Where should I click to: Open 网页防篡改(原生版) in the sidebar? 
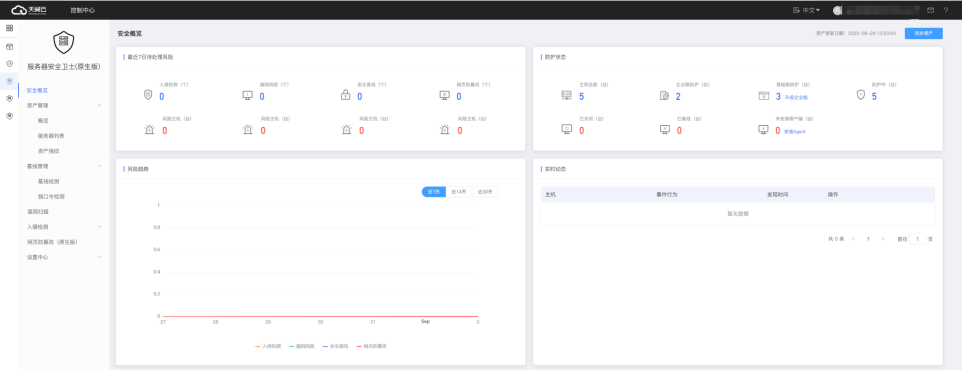click(52, 242)
